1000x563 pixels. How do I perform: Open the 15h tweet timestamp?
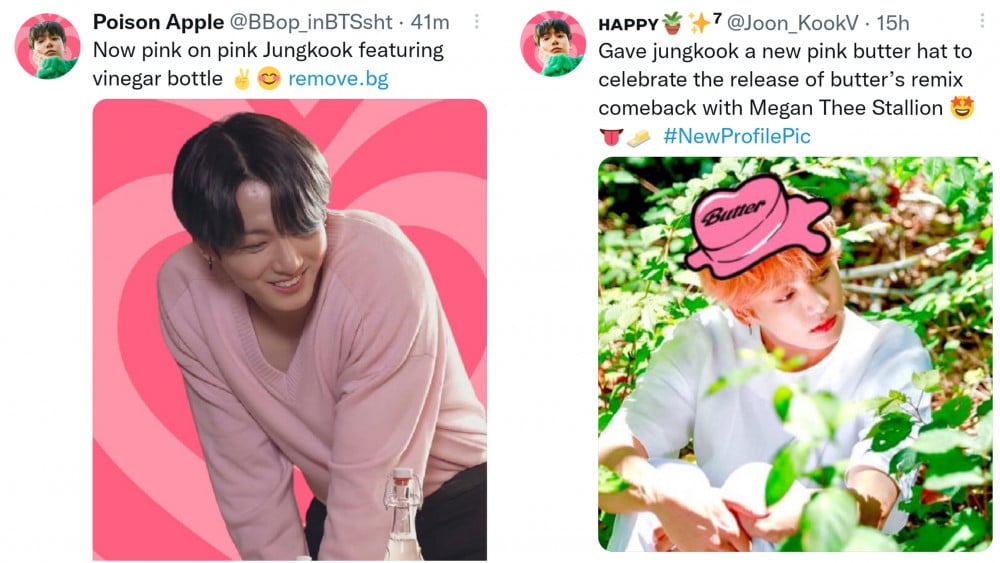pyautogui.click(x=893, y=24)
